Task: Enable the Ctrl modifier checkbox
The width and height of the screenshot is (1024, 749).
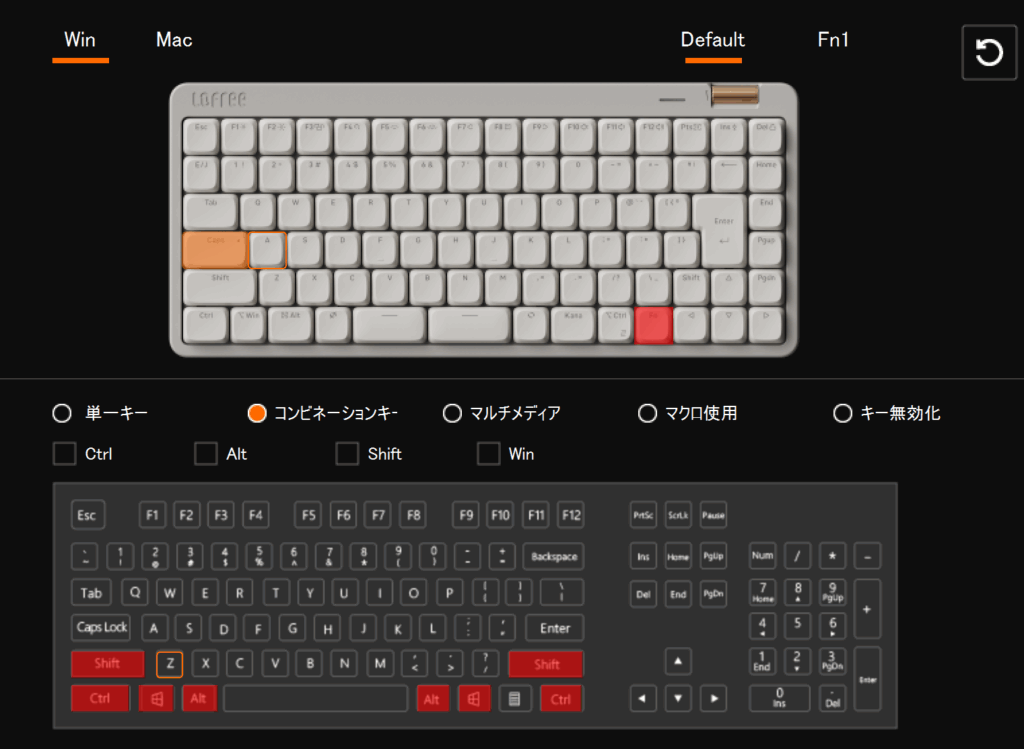Action: coord(64,454)
